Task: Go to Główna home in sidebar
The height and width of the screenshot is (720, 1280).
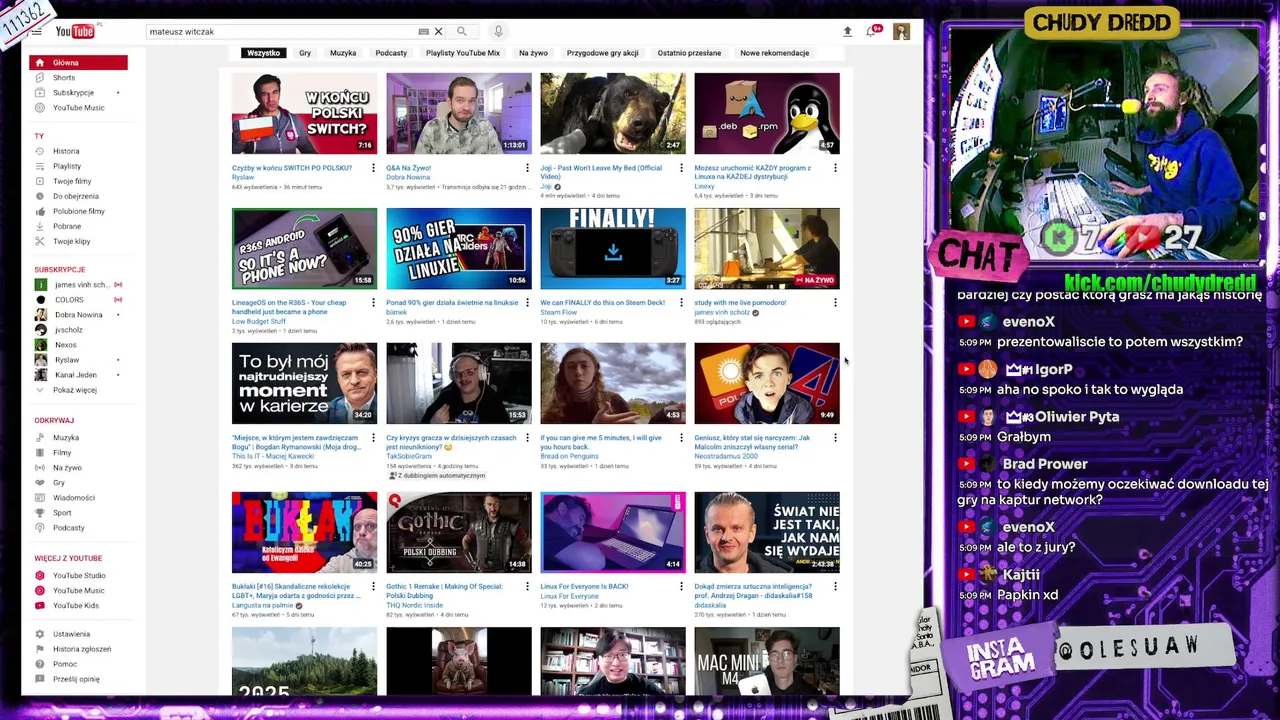Action: (78, 62)
